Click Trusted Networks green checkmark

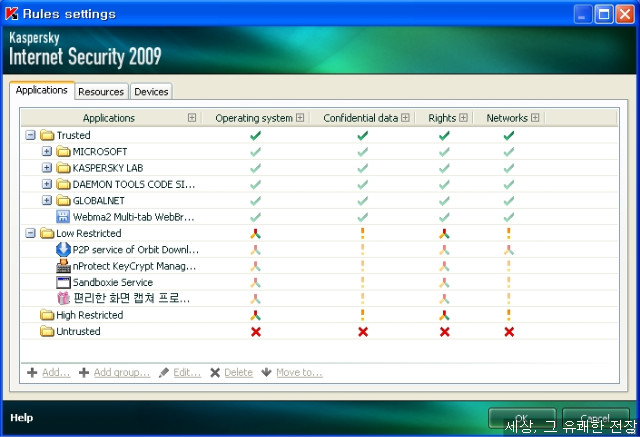(509, 135)
